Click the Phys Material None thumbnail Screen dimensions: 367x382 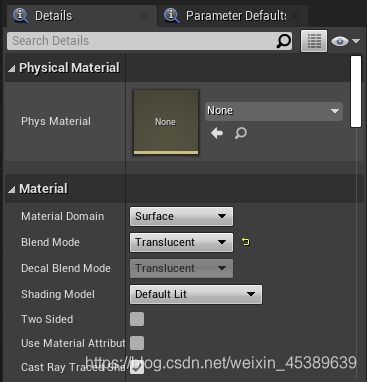click(166, 122)
